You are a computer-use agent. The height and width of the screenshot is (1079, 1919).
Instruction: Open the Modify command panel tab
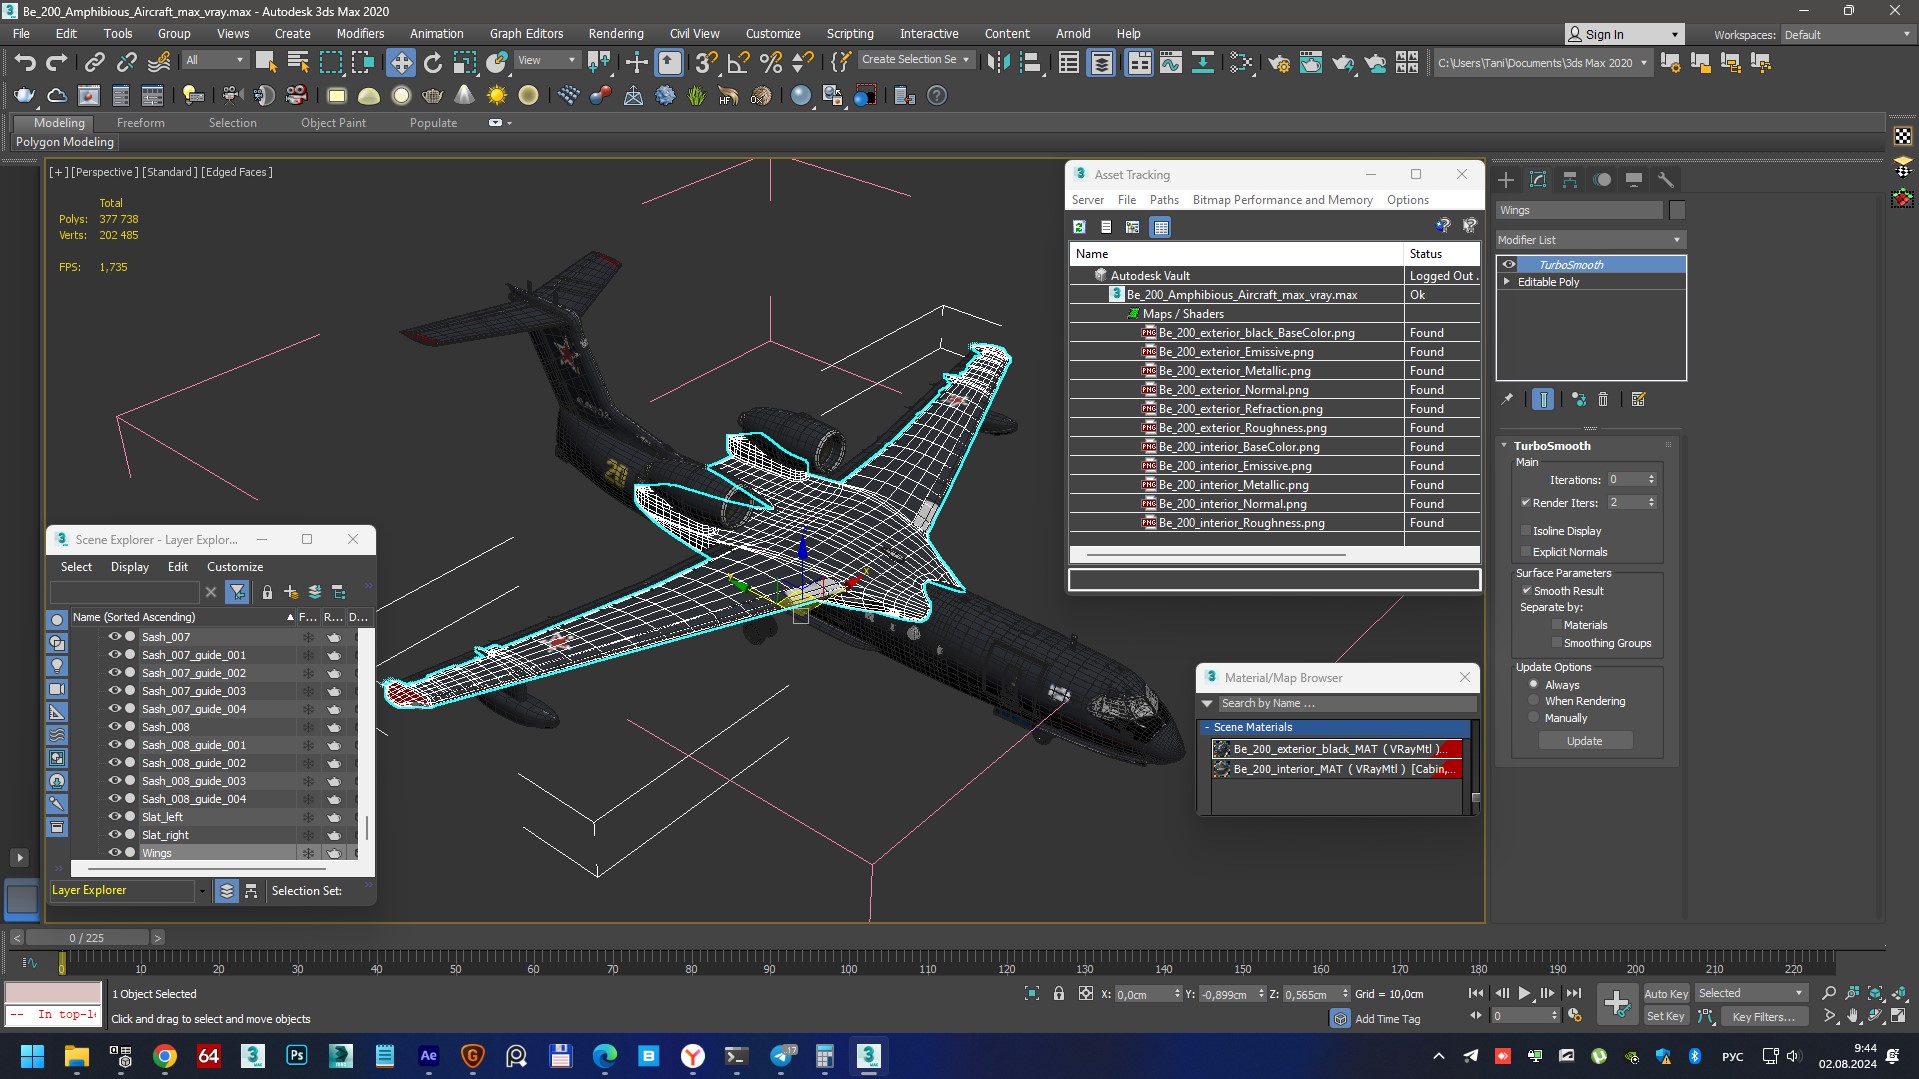pos(1538,180)
